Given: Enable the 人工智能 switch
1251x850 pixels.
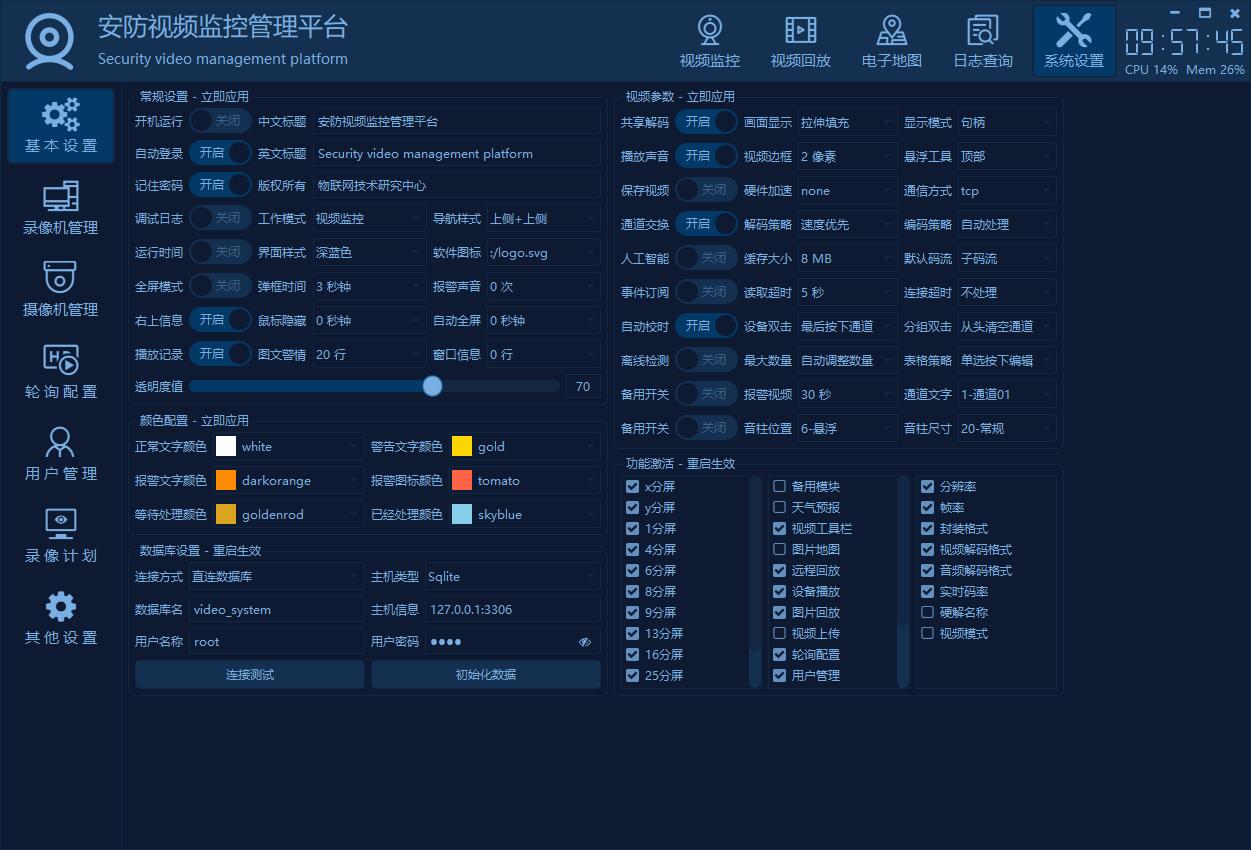Looking at the screenshot, I should tap(706, 258).
